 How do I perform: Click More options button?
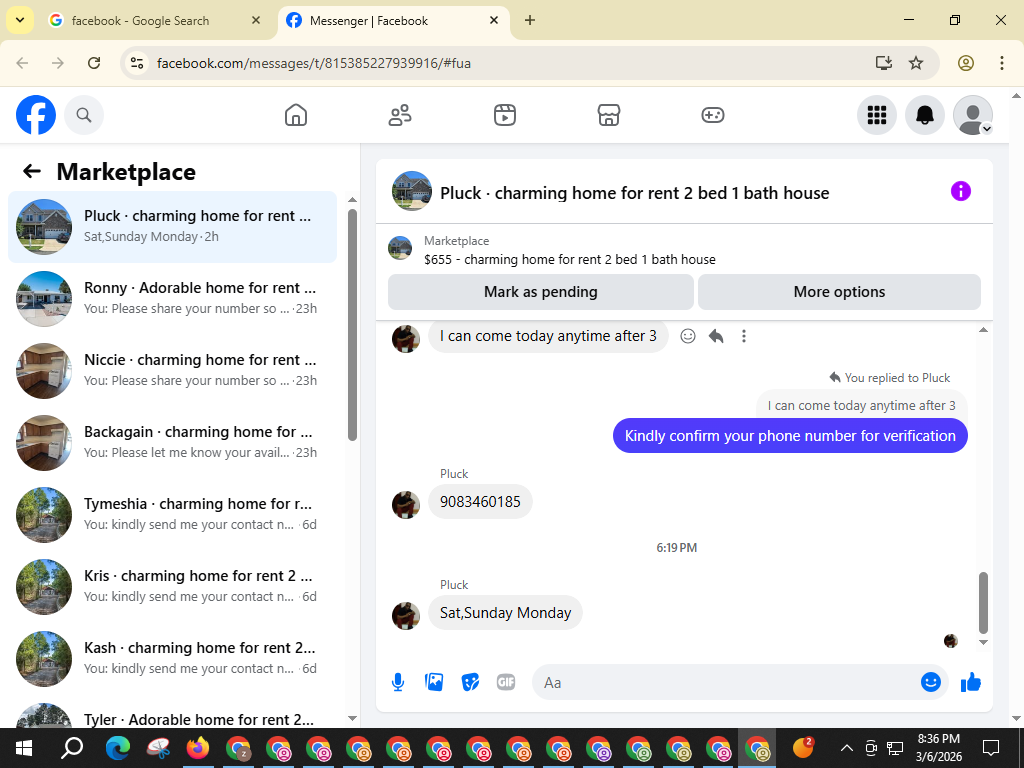coord(839,292)
